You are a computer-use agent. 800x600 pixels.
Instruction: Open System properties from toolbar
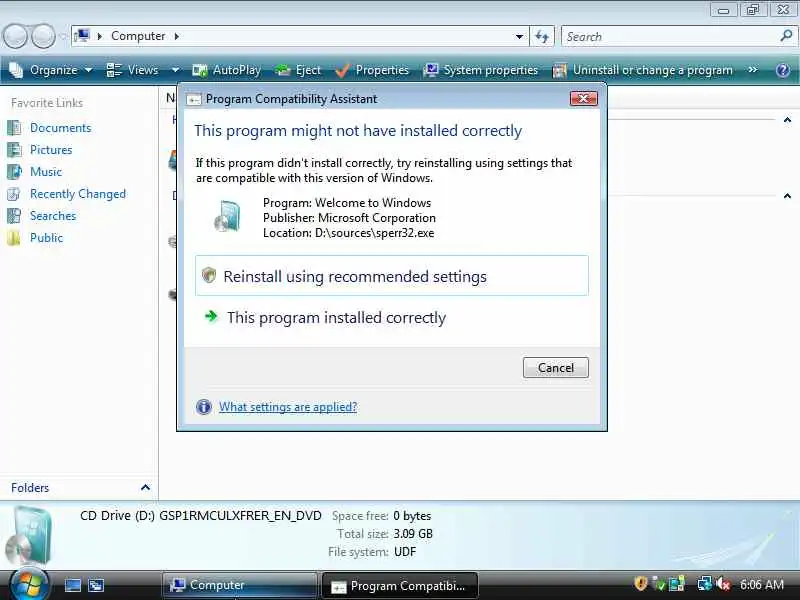pyautogui.click(x=481, y=70)
